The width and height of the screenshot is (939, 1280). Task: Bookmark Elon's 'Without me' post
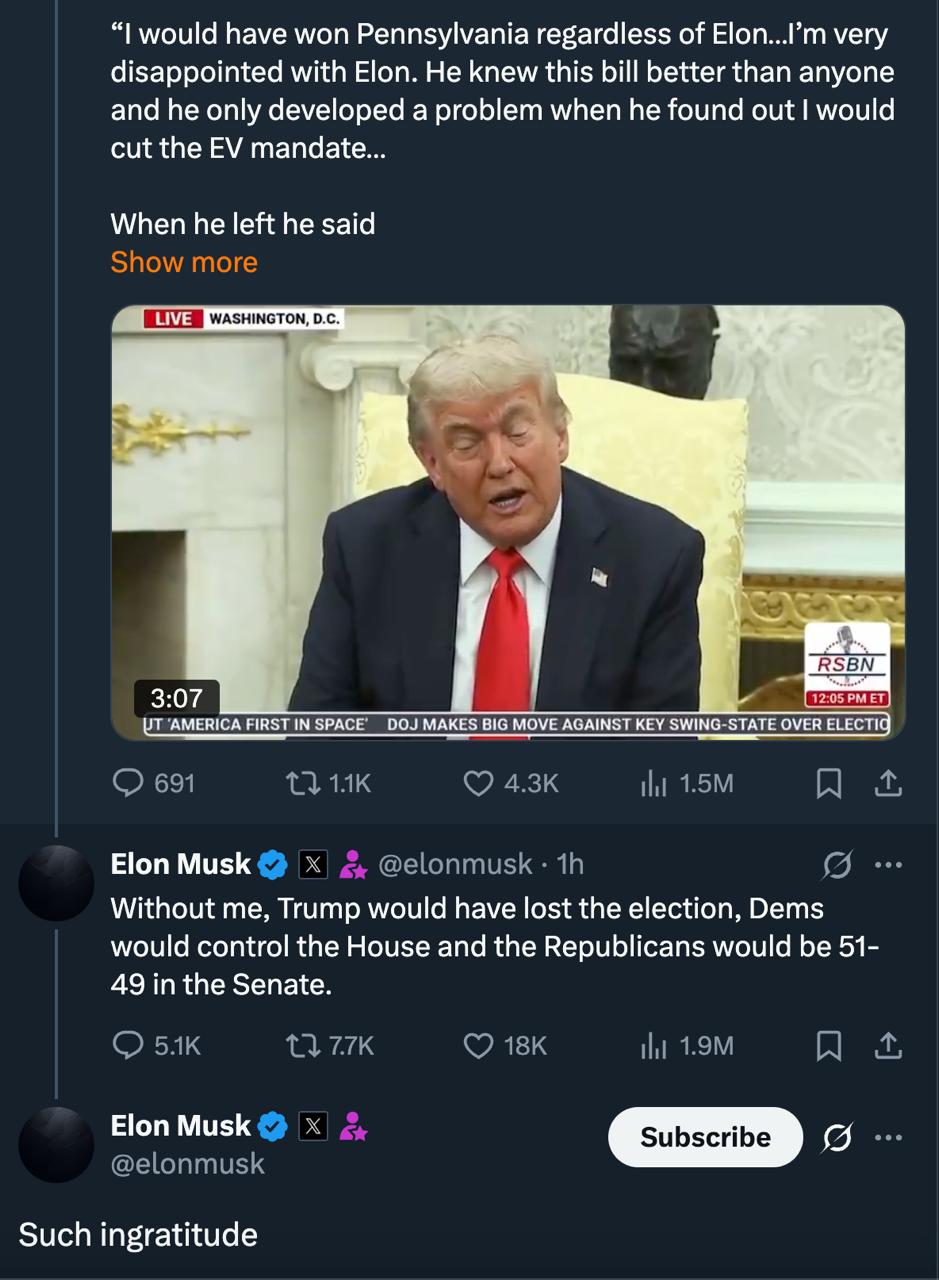pos(828,1046)
